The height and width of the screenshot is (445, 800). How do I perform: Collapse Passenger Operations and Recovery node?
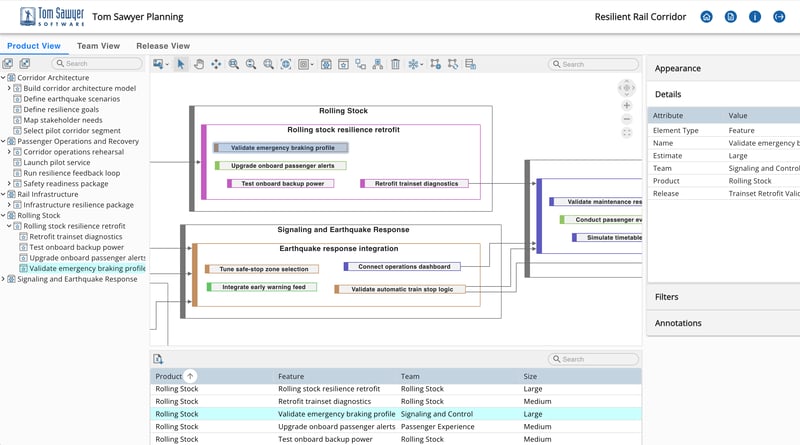tap(3, 141)
